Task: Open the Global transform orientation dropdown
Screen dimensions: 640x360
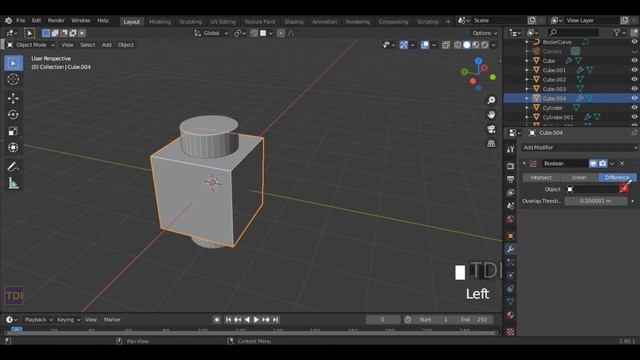Action: pyautogui.click(x=211, y=33)
